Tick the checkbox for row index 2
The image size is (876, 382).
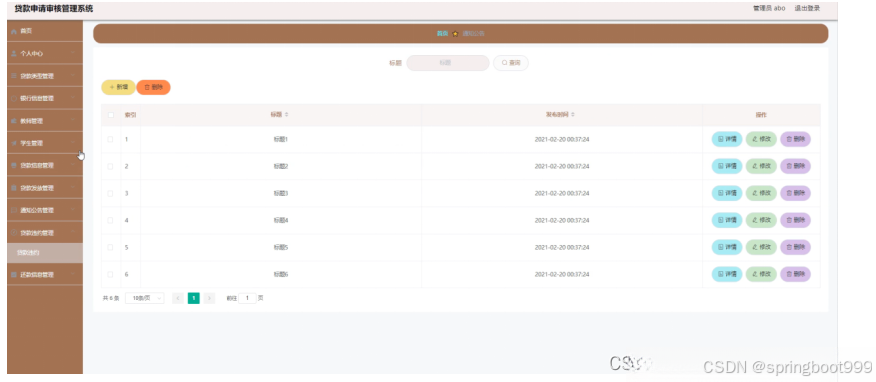111,166
